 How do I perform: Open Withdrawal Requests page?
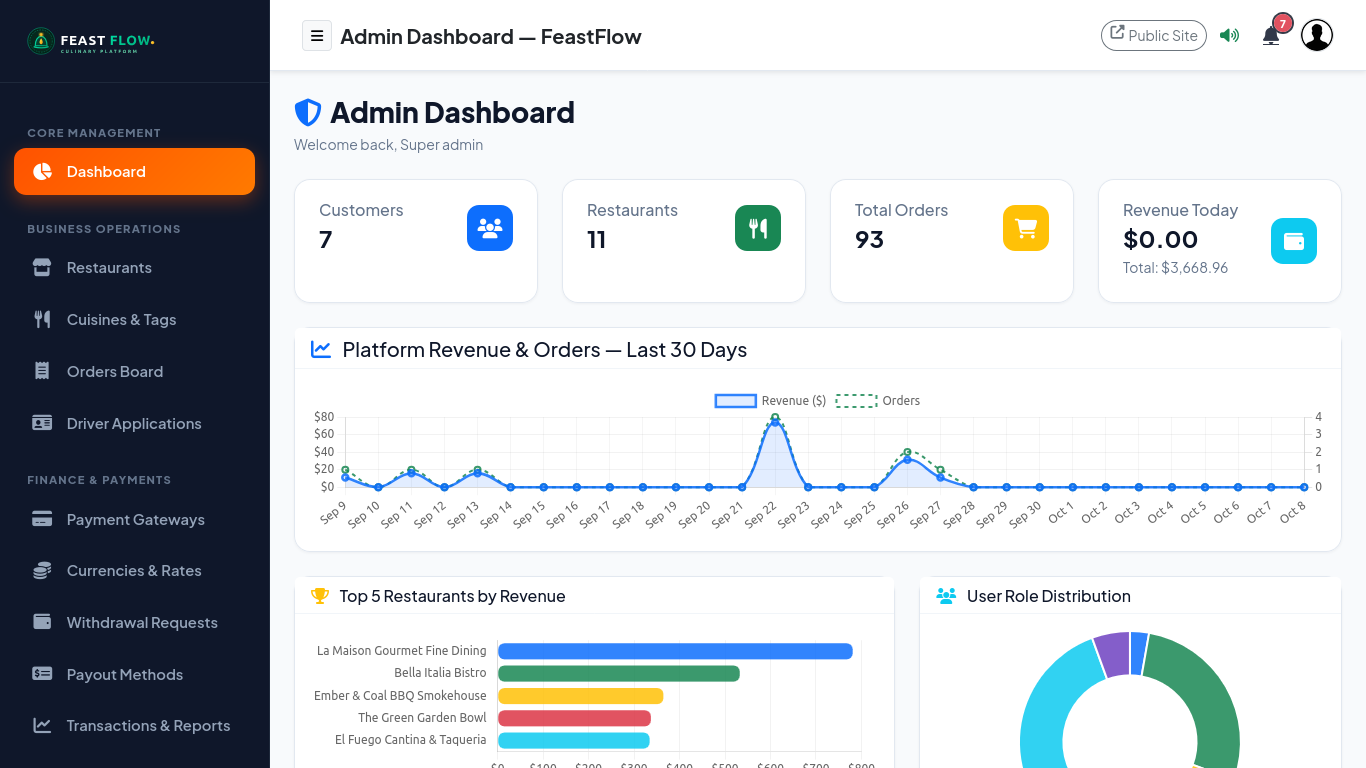point(134,623)
